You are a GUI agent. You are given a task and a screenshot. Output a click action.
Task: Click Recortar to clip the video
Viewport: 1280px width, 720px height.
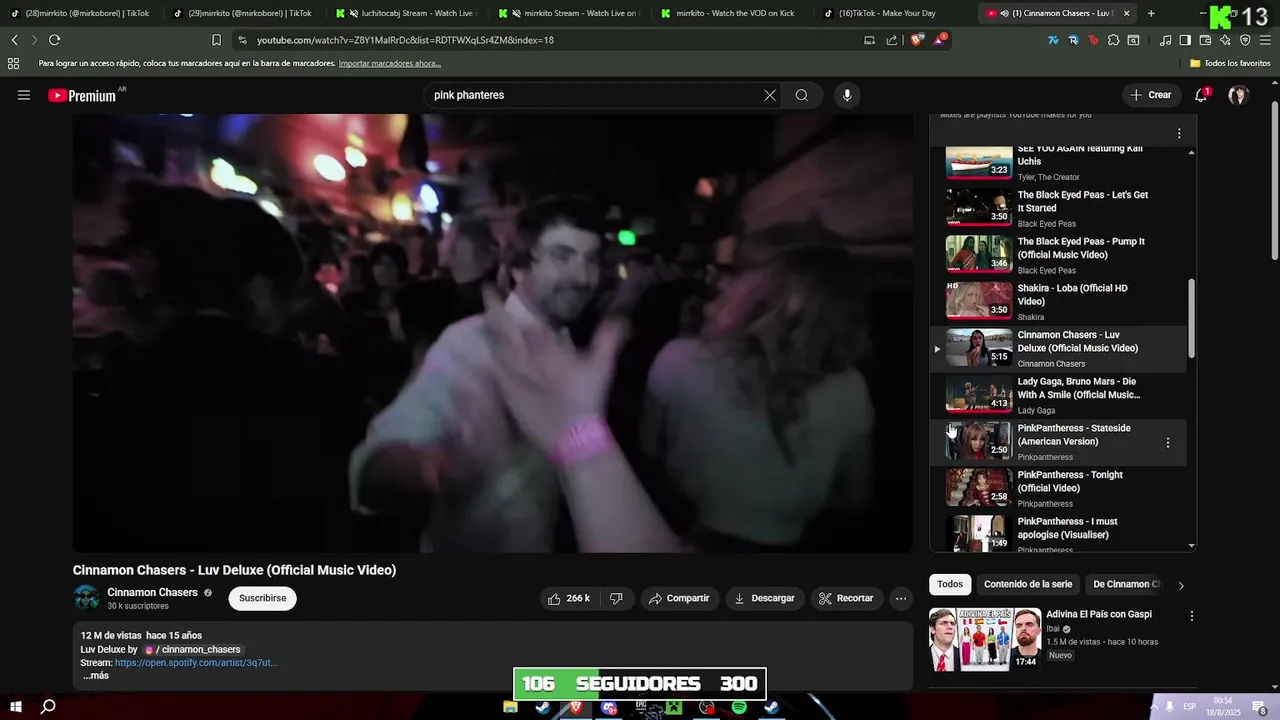click(846, 598)
